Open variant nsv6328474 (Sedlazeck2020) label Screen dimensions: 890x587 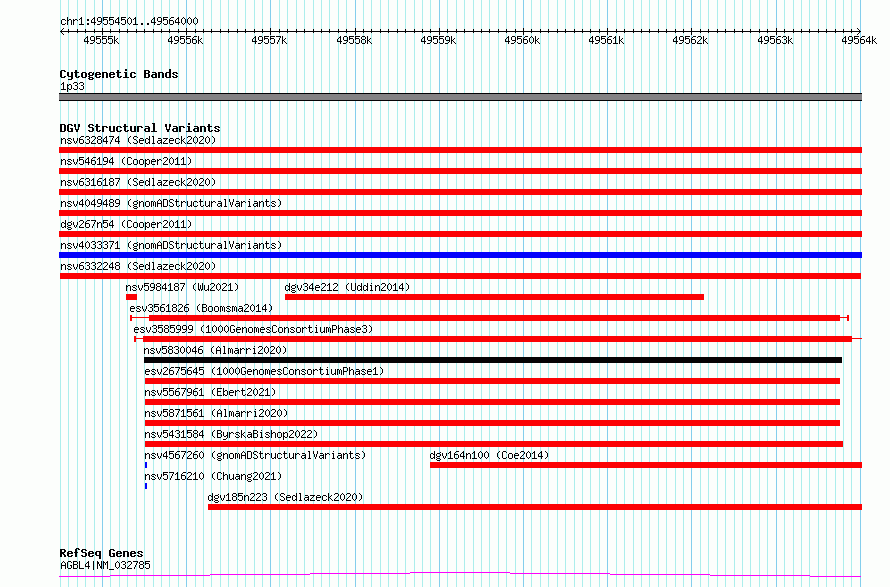click(138, 140)
